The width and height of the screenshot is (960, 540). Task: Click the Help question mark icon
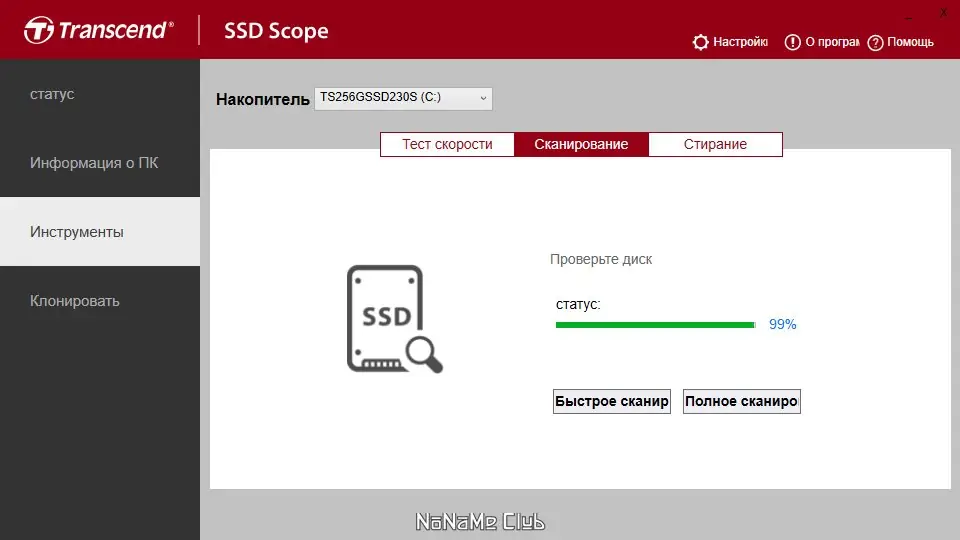(x=876, y=42)
